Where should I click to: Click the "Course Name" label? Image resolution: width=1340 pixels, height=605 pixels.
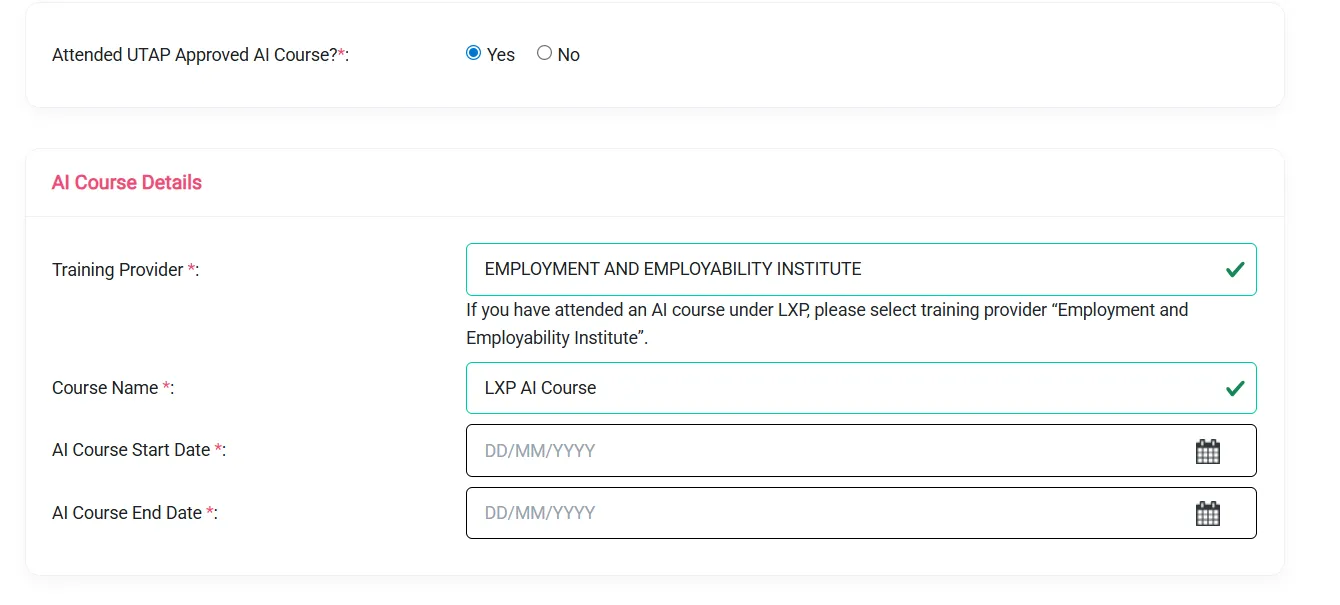[x=113, y=388]
